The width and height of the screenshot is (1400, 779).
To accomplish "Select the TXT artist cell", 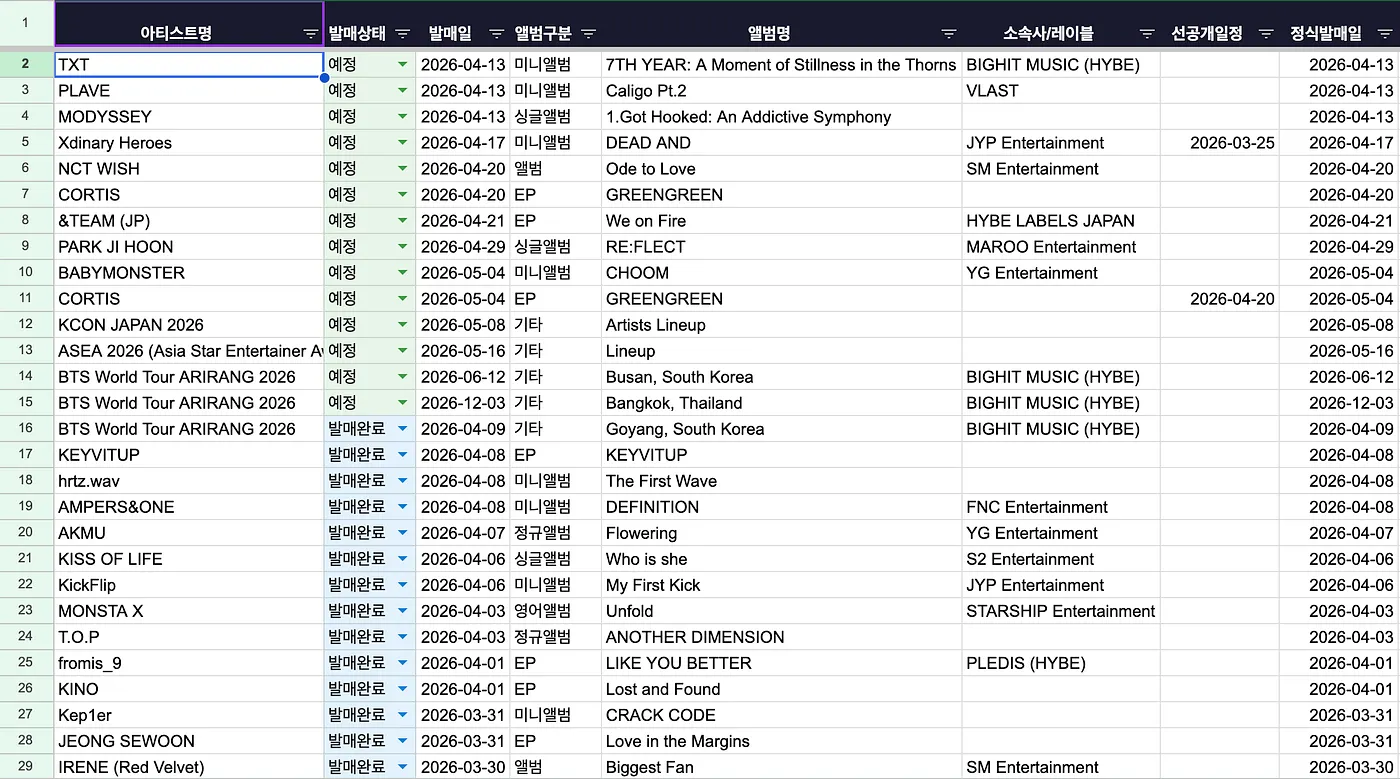I will [189, 65].
